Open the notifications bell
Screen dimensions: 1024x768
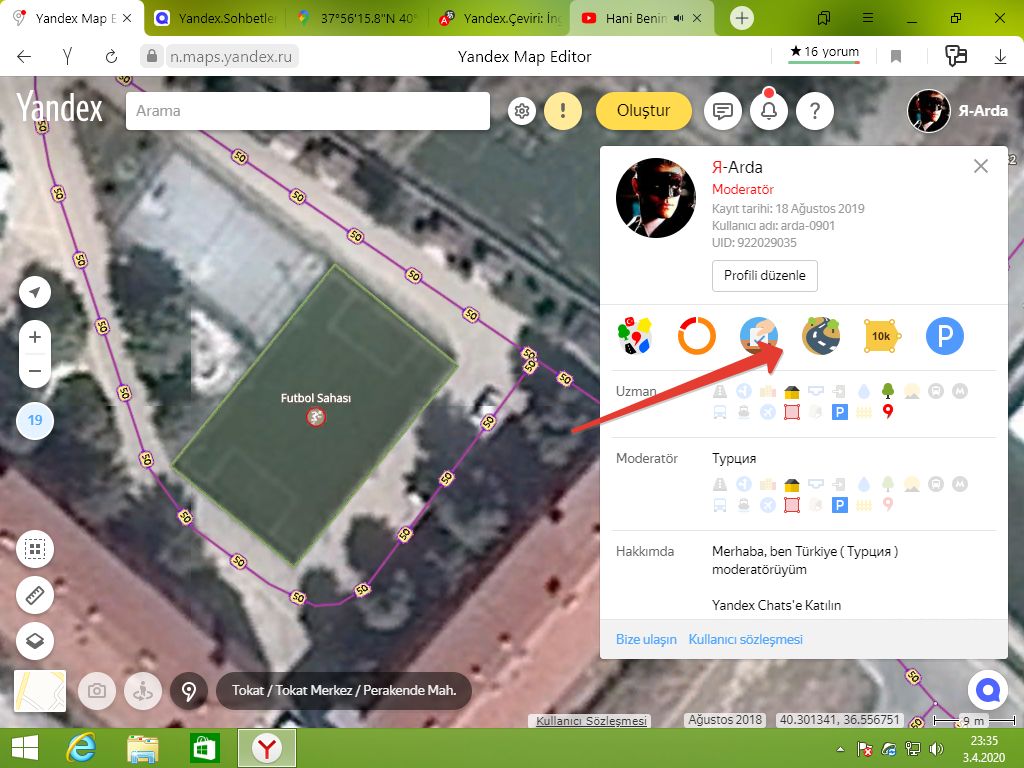click(x=769, y=111)
